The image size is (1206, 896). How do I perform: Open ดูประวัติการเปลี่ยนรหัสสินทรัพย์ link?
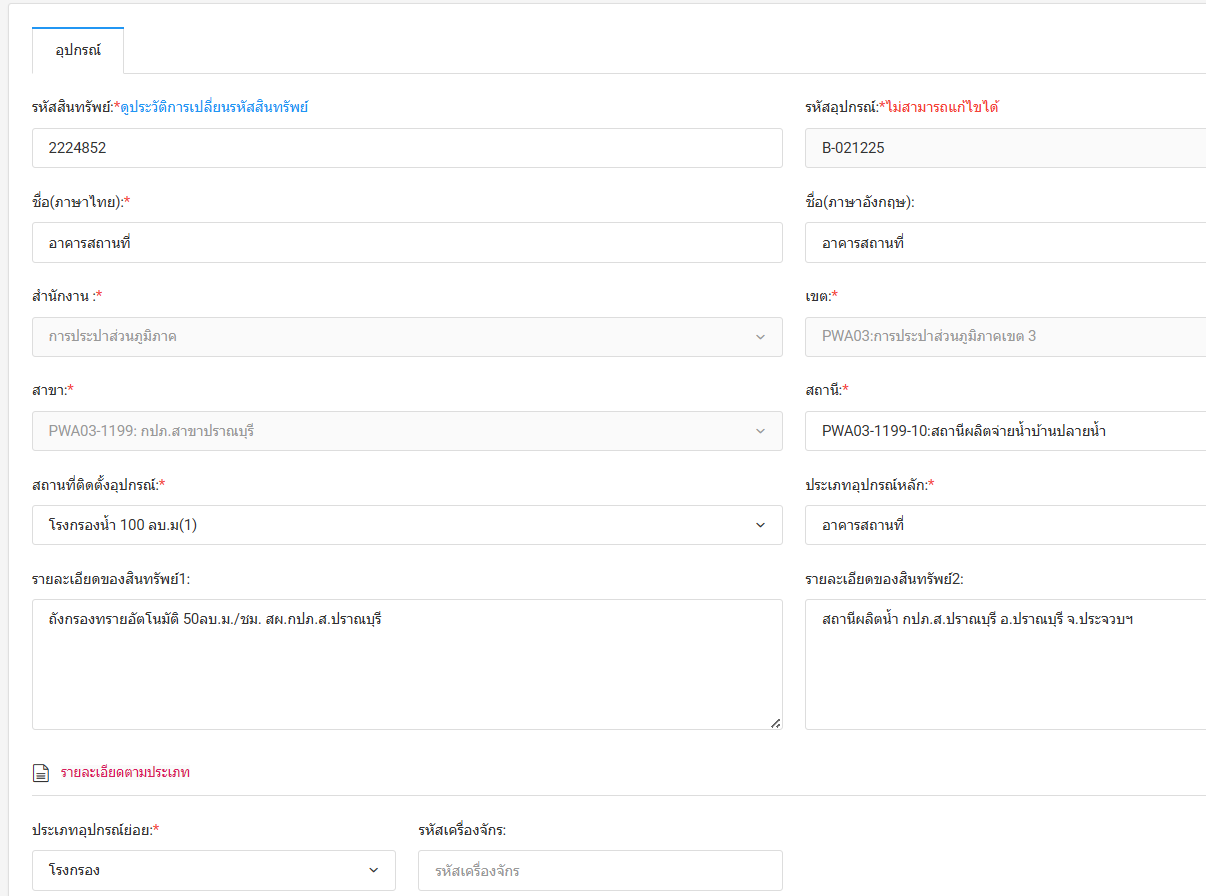click(x=214, y=107)
